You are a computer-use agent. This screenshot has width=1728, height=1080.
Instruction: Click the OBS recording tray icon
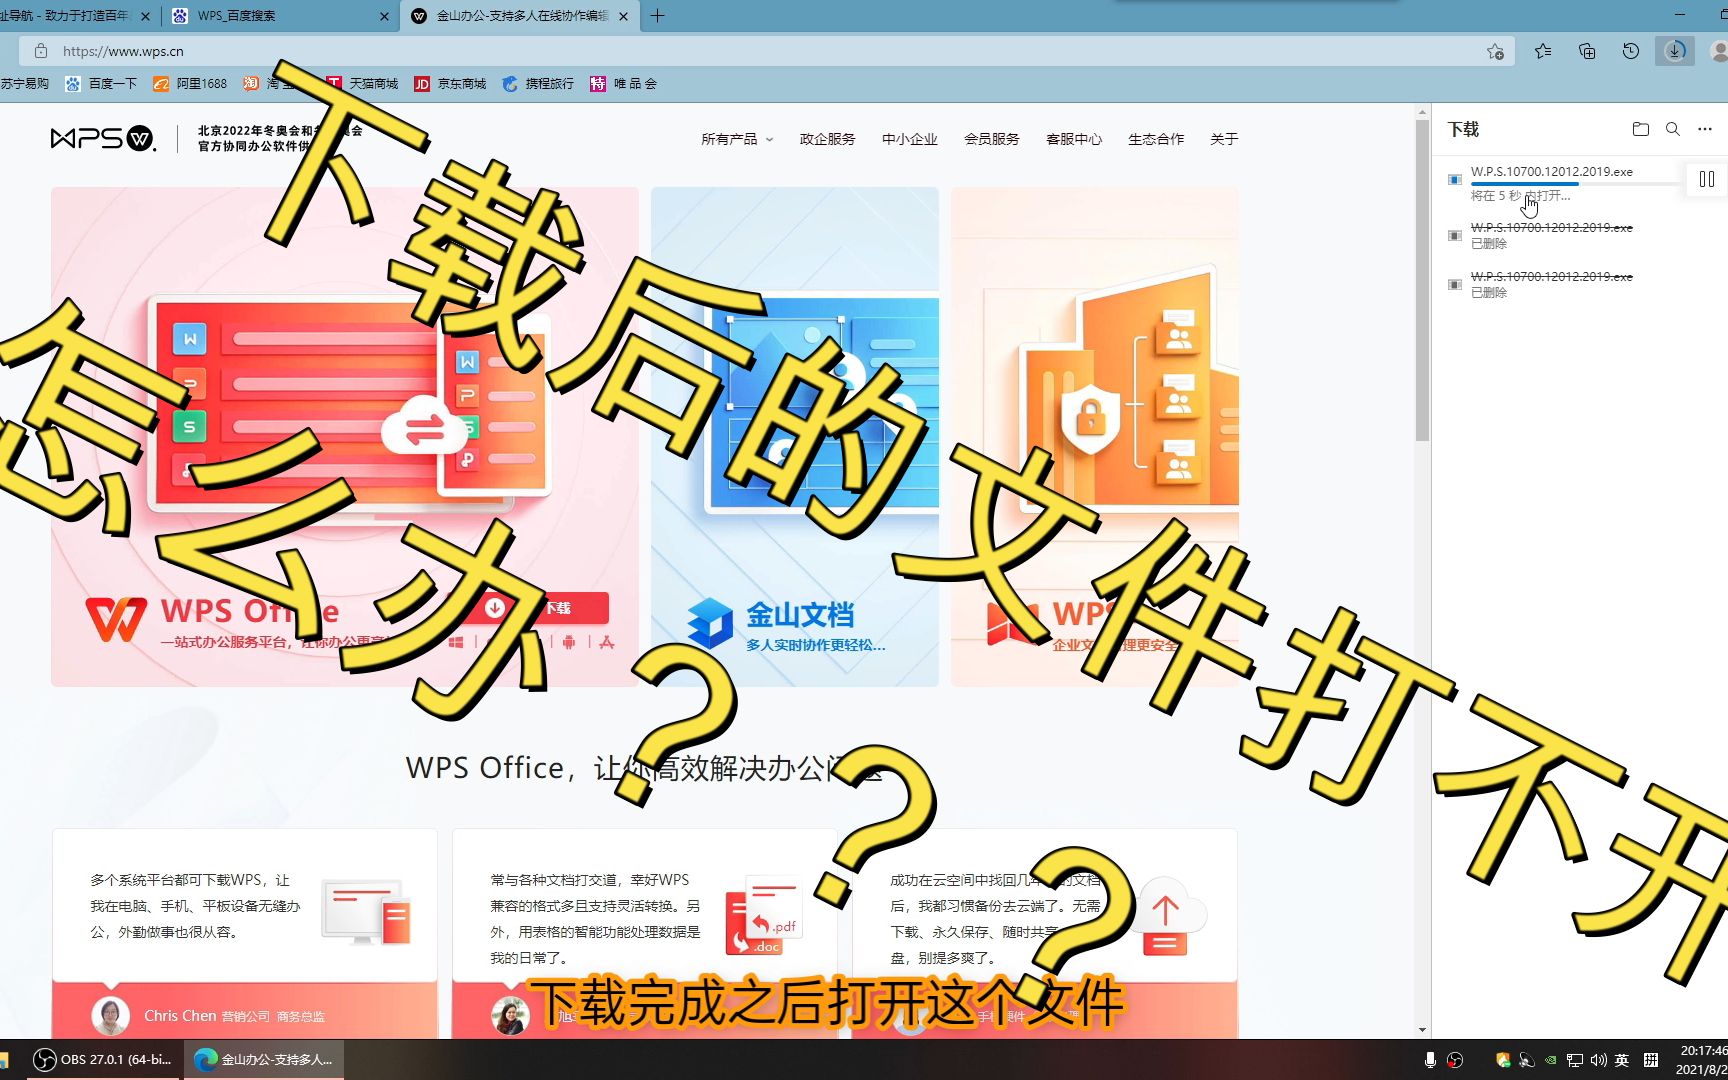tap(1455, 1060)
